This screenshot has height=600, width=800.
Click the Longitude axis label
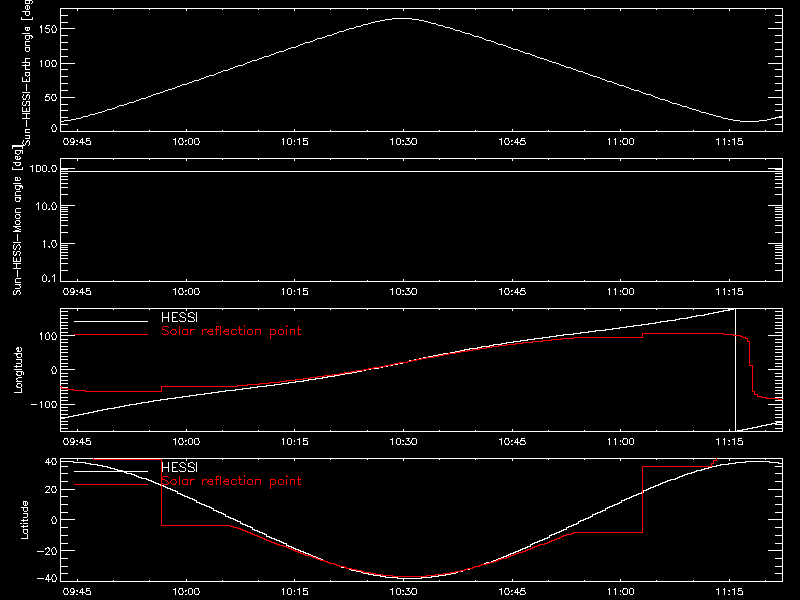pyautogui.click(x=18, y=370)
